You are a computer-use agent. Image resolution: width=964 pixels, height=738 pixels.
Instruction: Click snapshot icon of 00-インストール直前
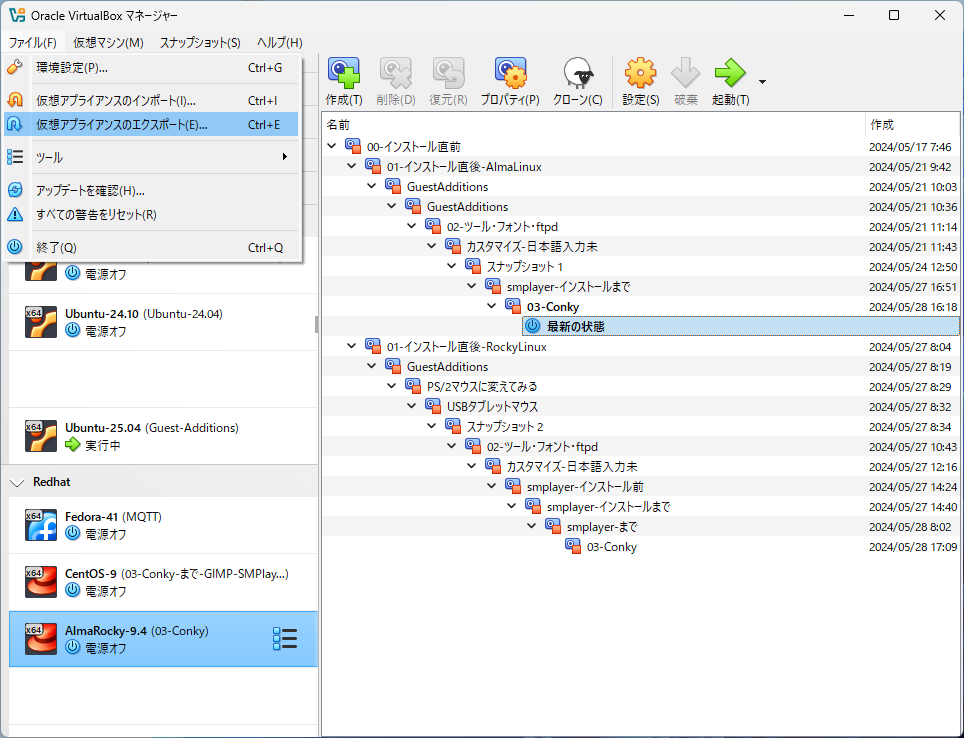pyautogui.click(x=353, y=146)
